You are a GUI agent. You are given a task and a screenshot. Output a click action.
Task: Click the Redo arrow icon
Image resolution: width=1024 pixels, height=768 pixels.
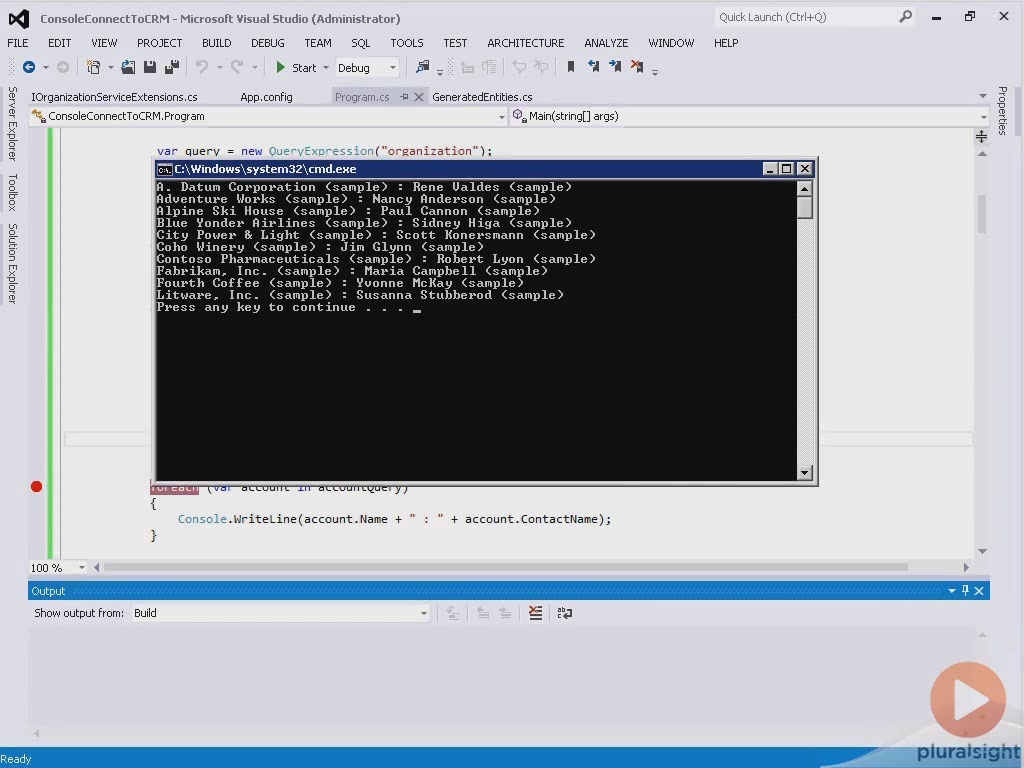[x=237, y=67]
